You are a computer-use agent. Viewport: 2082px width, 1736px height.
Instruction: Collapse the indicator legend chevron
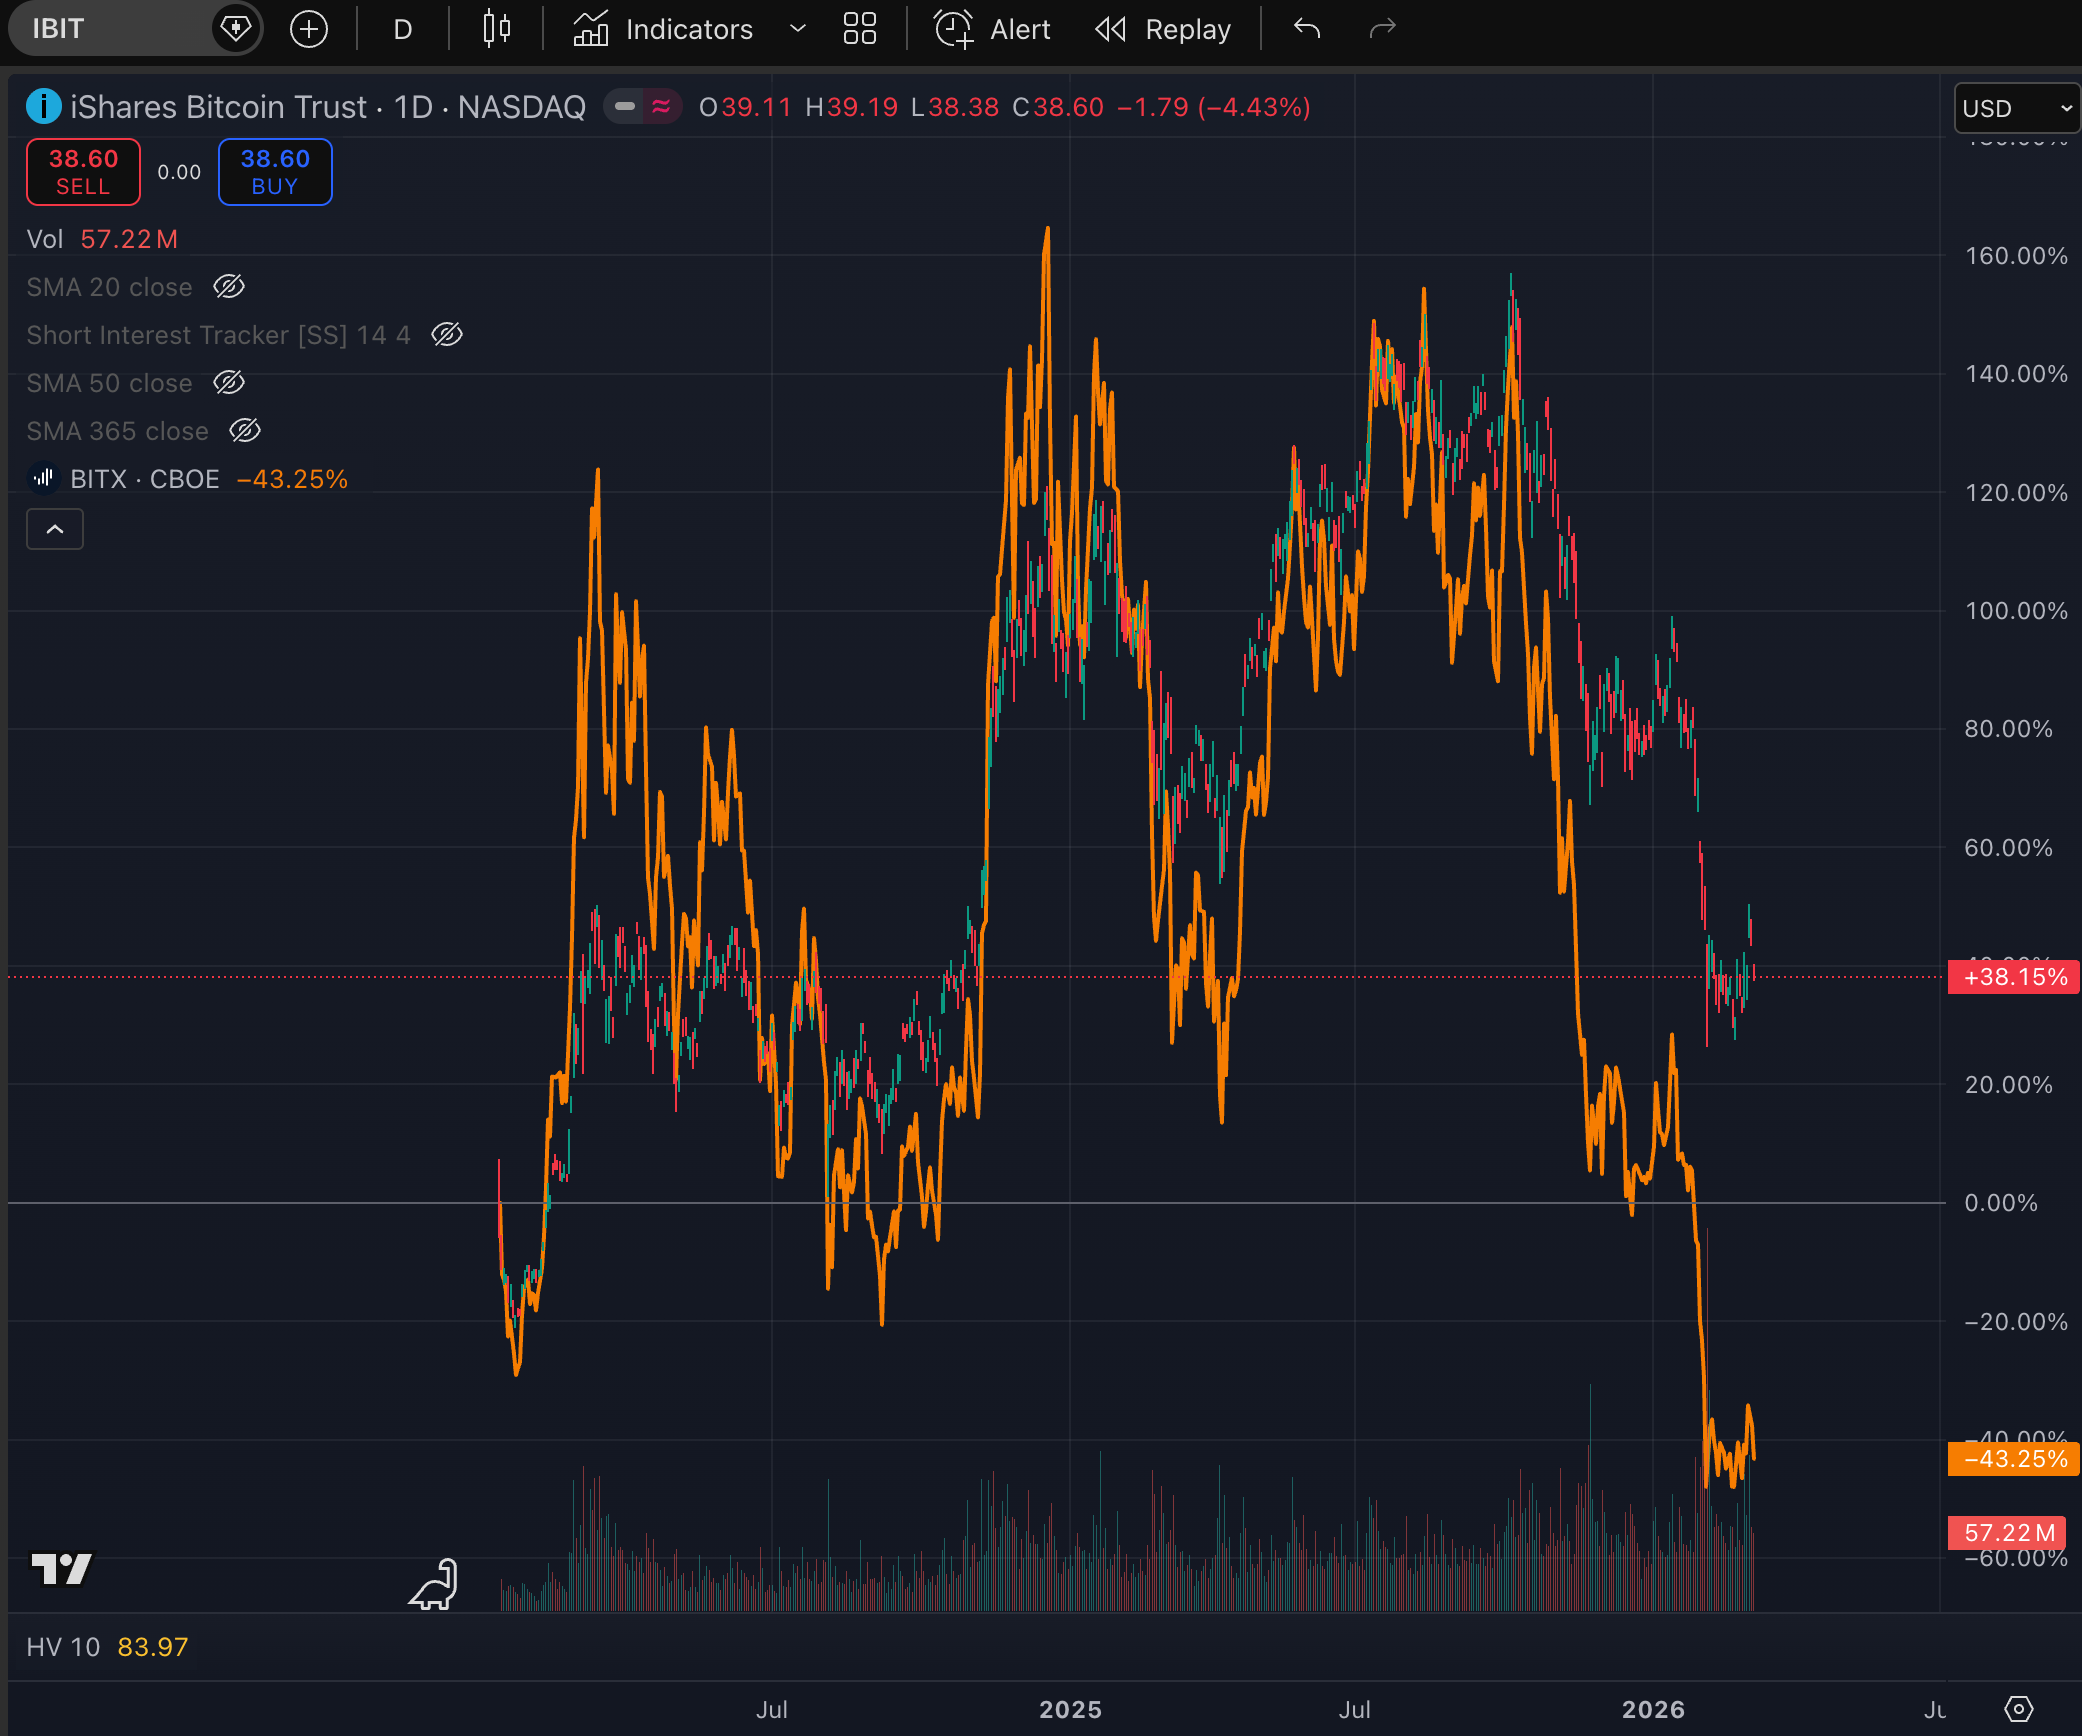tap(55, 529)
